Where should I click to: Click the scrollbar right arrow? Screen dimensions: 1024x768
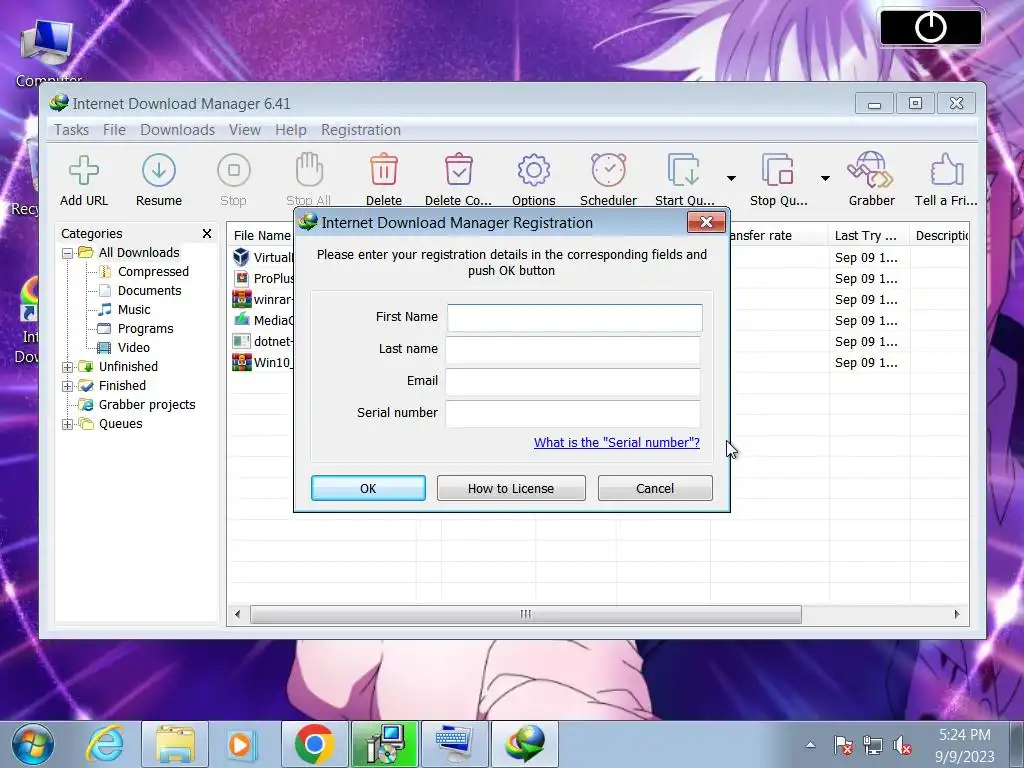click(957, 615)
